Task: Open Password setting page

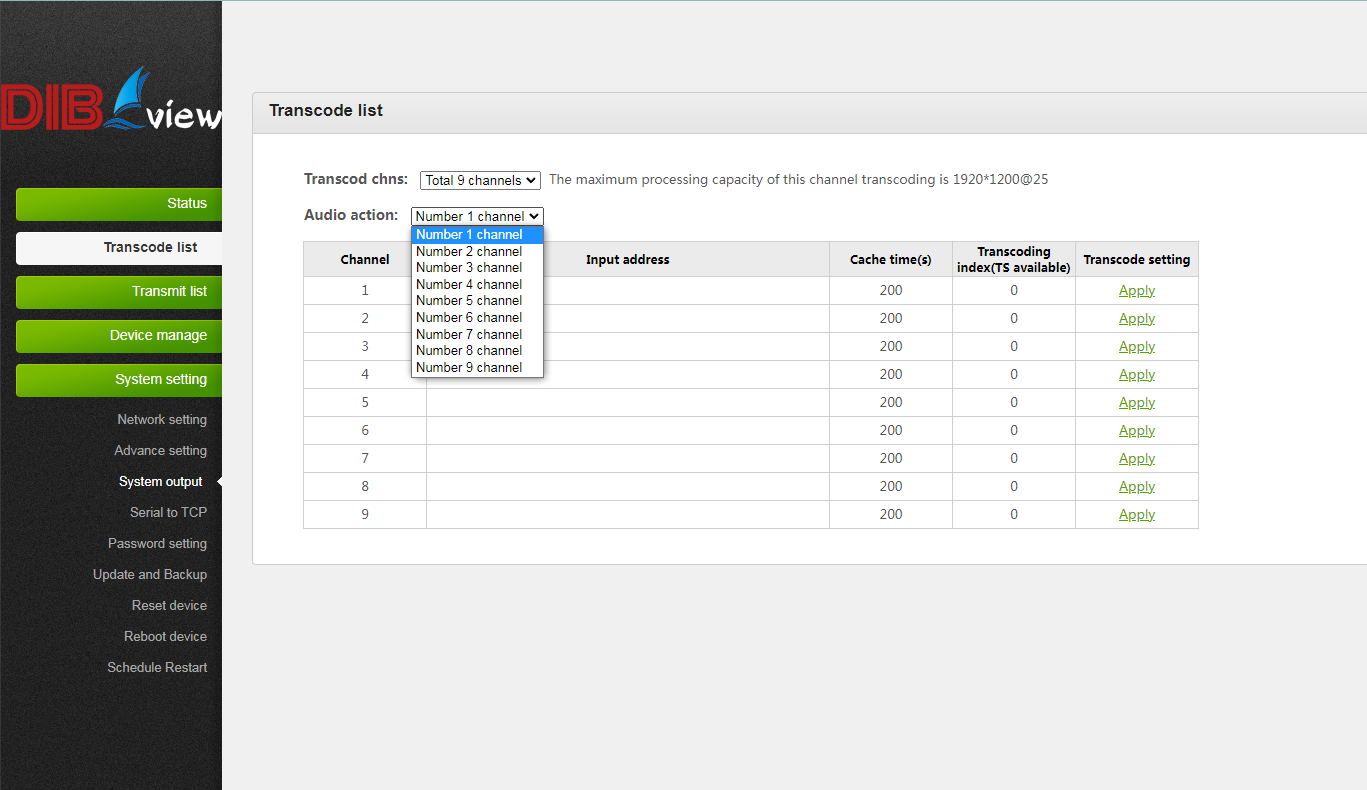Action: point(157,544)
